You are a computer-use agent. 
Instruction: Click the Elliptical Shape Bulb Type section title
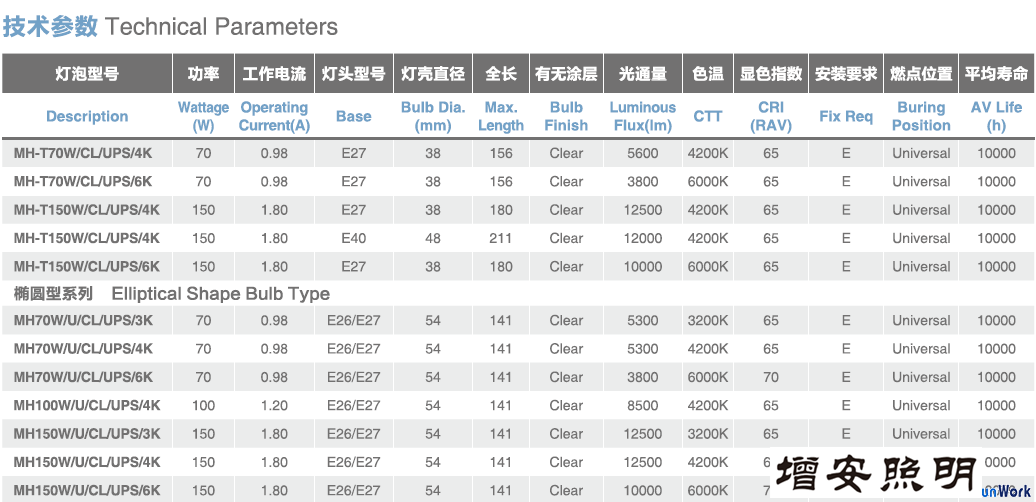(220, 294)
